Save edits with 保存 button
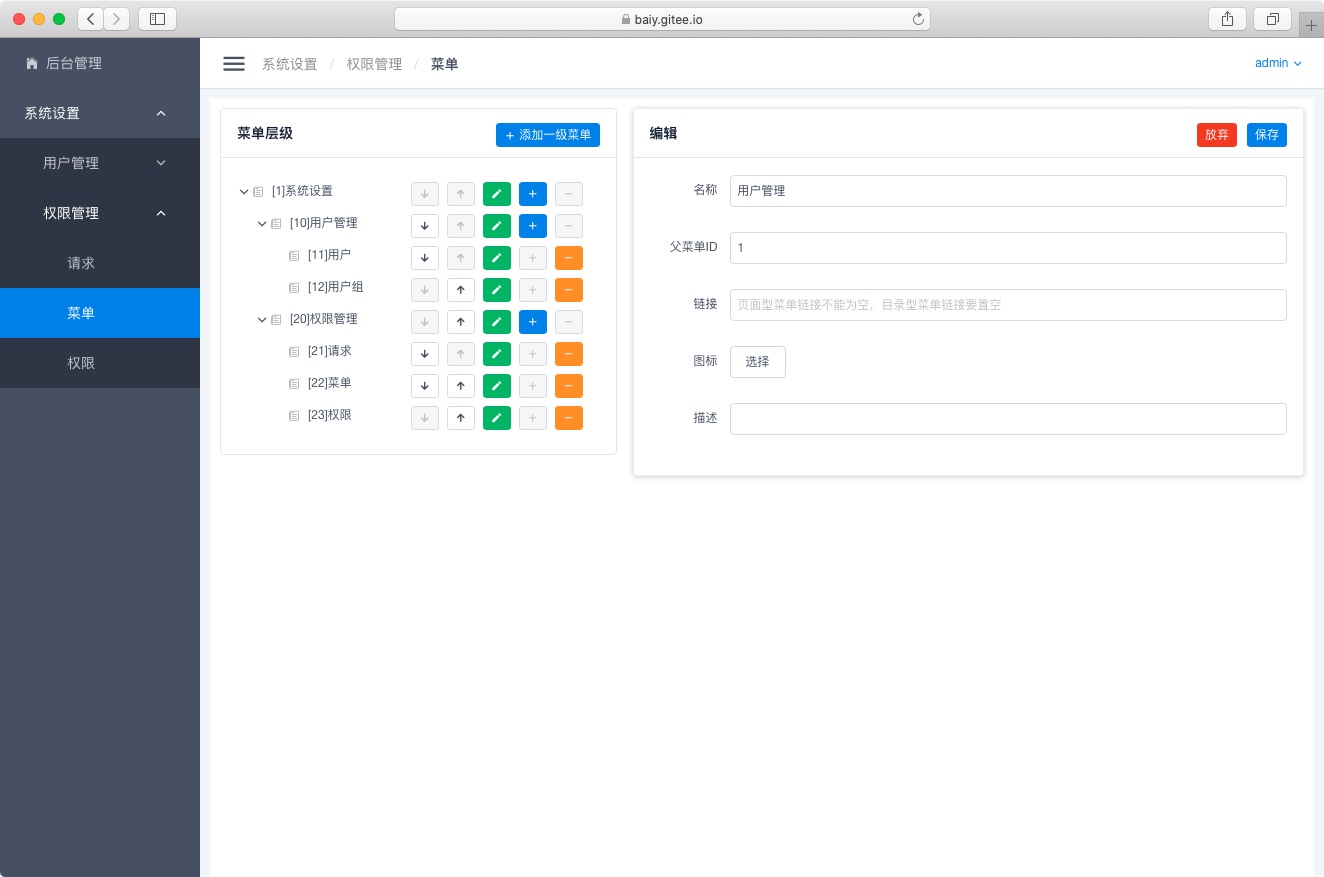This screenshot has width=1324, height=877. click(x=1267, y=135)
